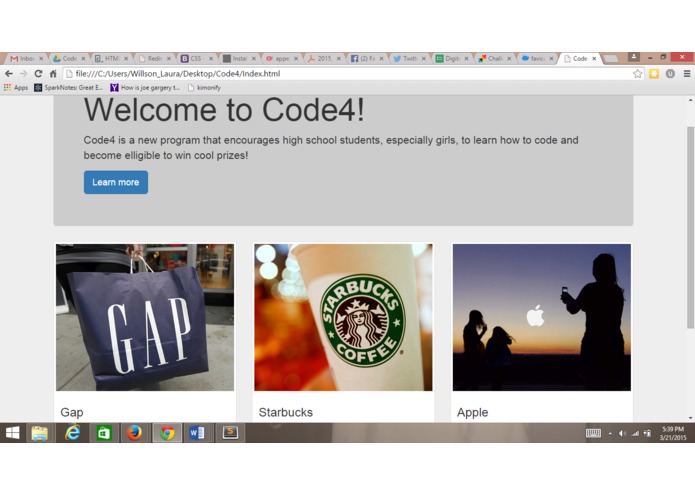Switch to the favicon tab
The image size is (695, 494).
(x=535, y=58)
